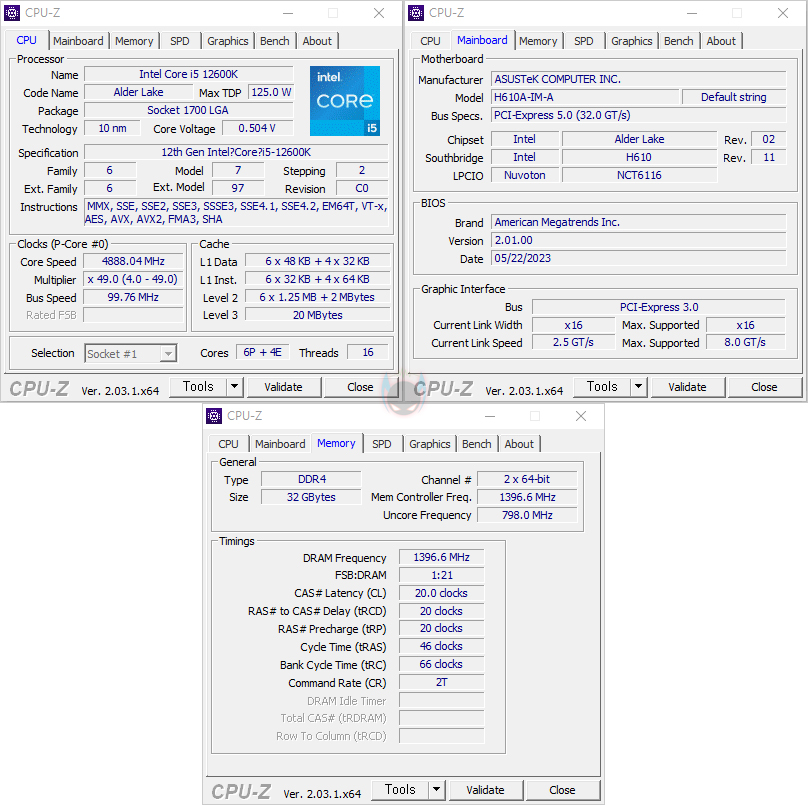Click the memory Size value '32 GBytes'
808x806 pixels.
tap(311, 497)
